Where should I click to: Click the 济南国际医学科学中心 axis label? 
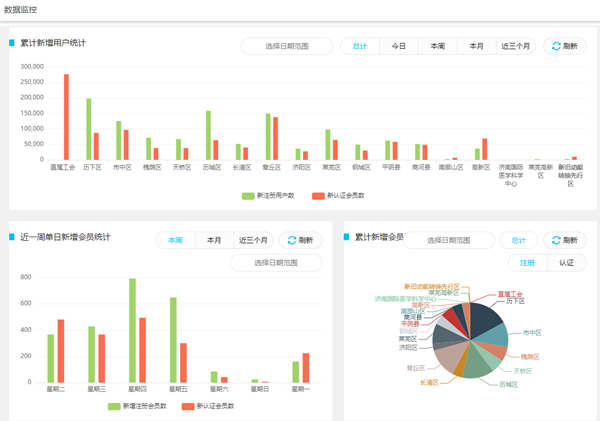coord(511,175)
